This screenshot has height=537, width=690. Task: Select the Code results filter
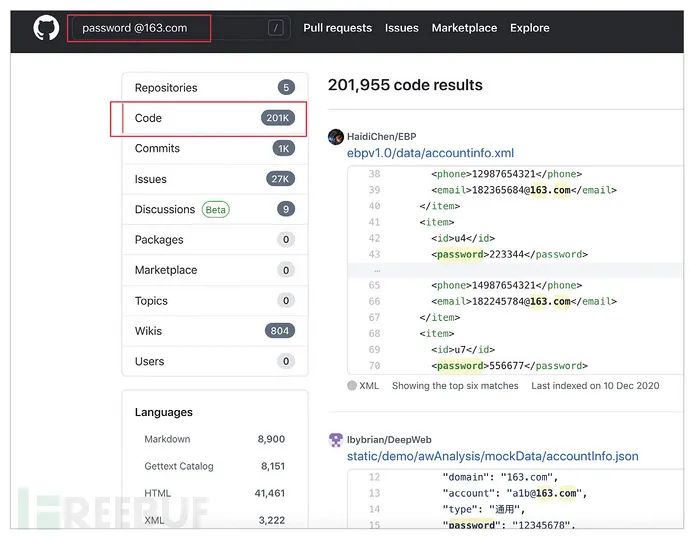pos(148,118)
